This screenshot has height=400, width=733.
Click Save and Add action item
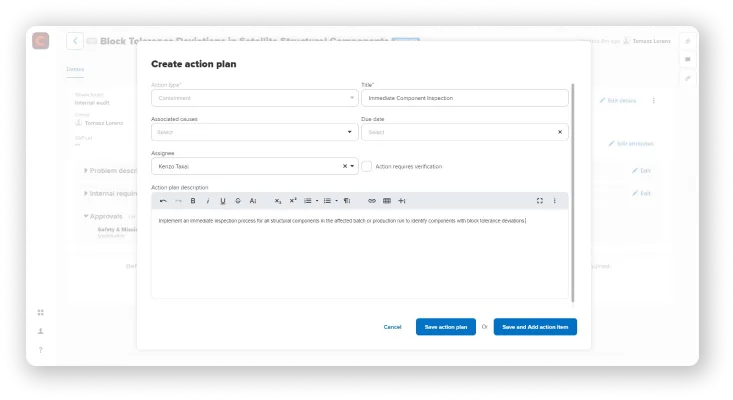535,327
